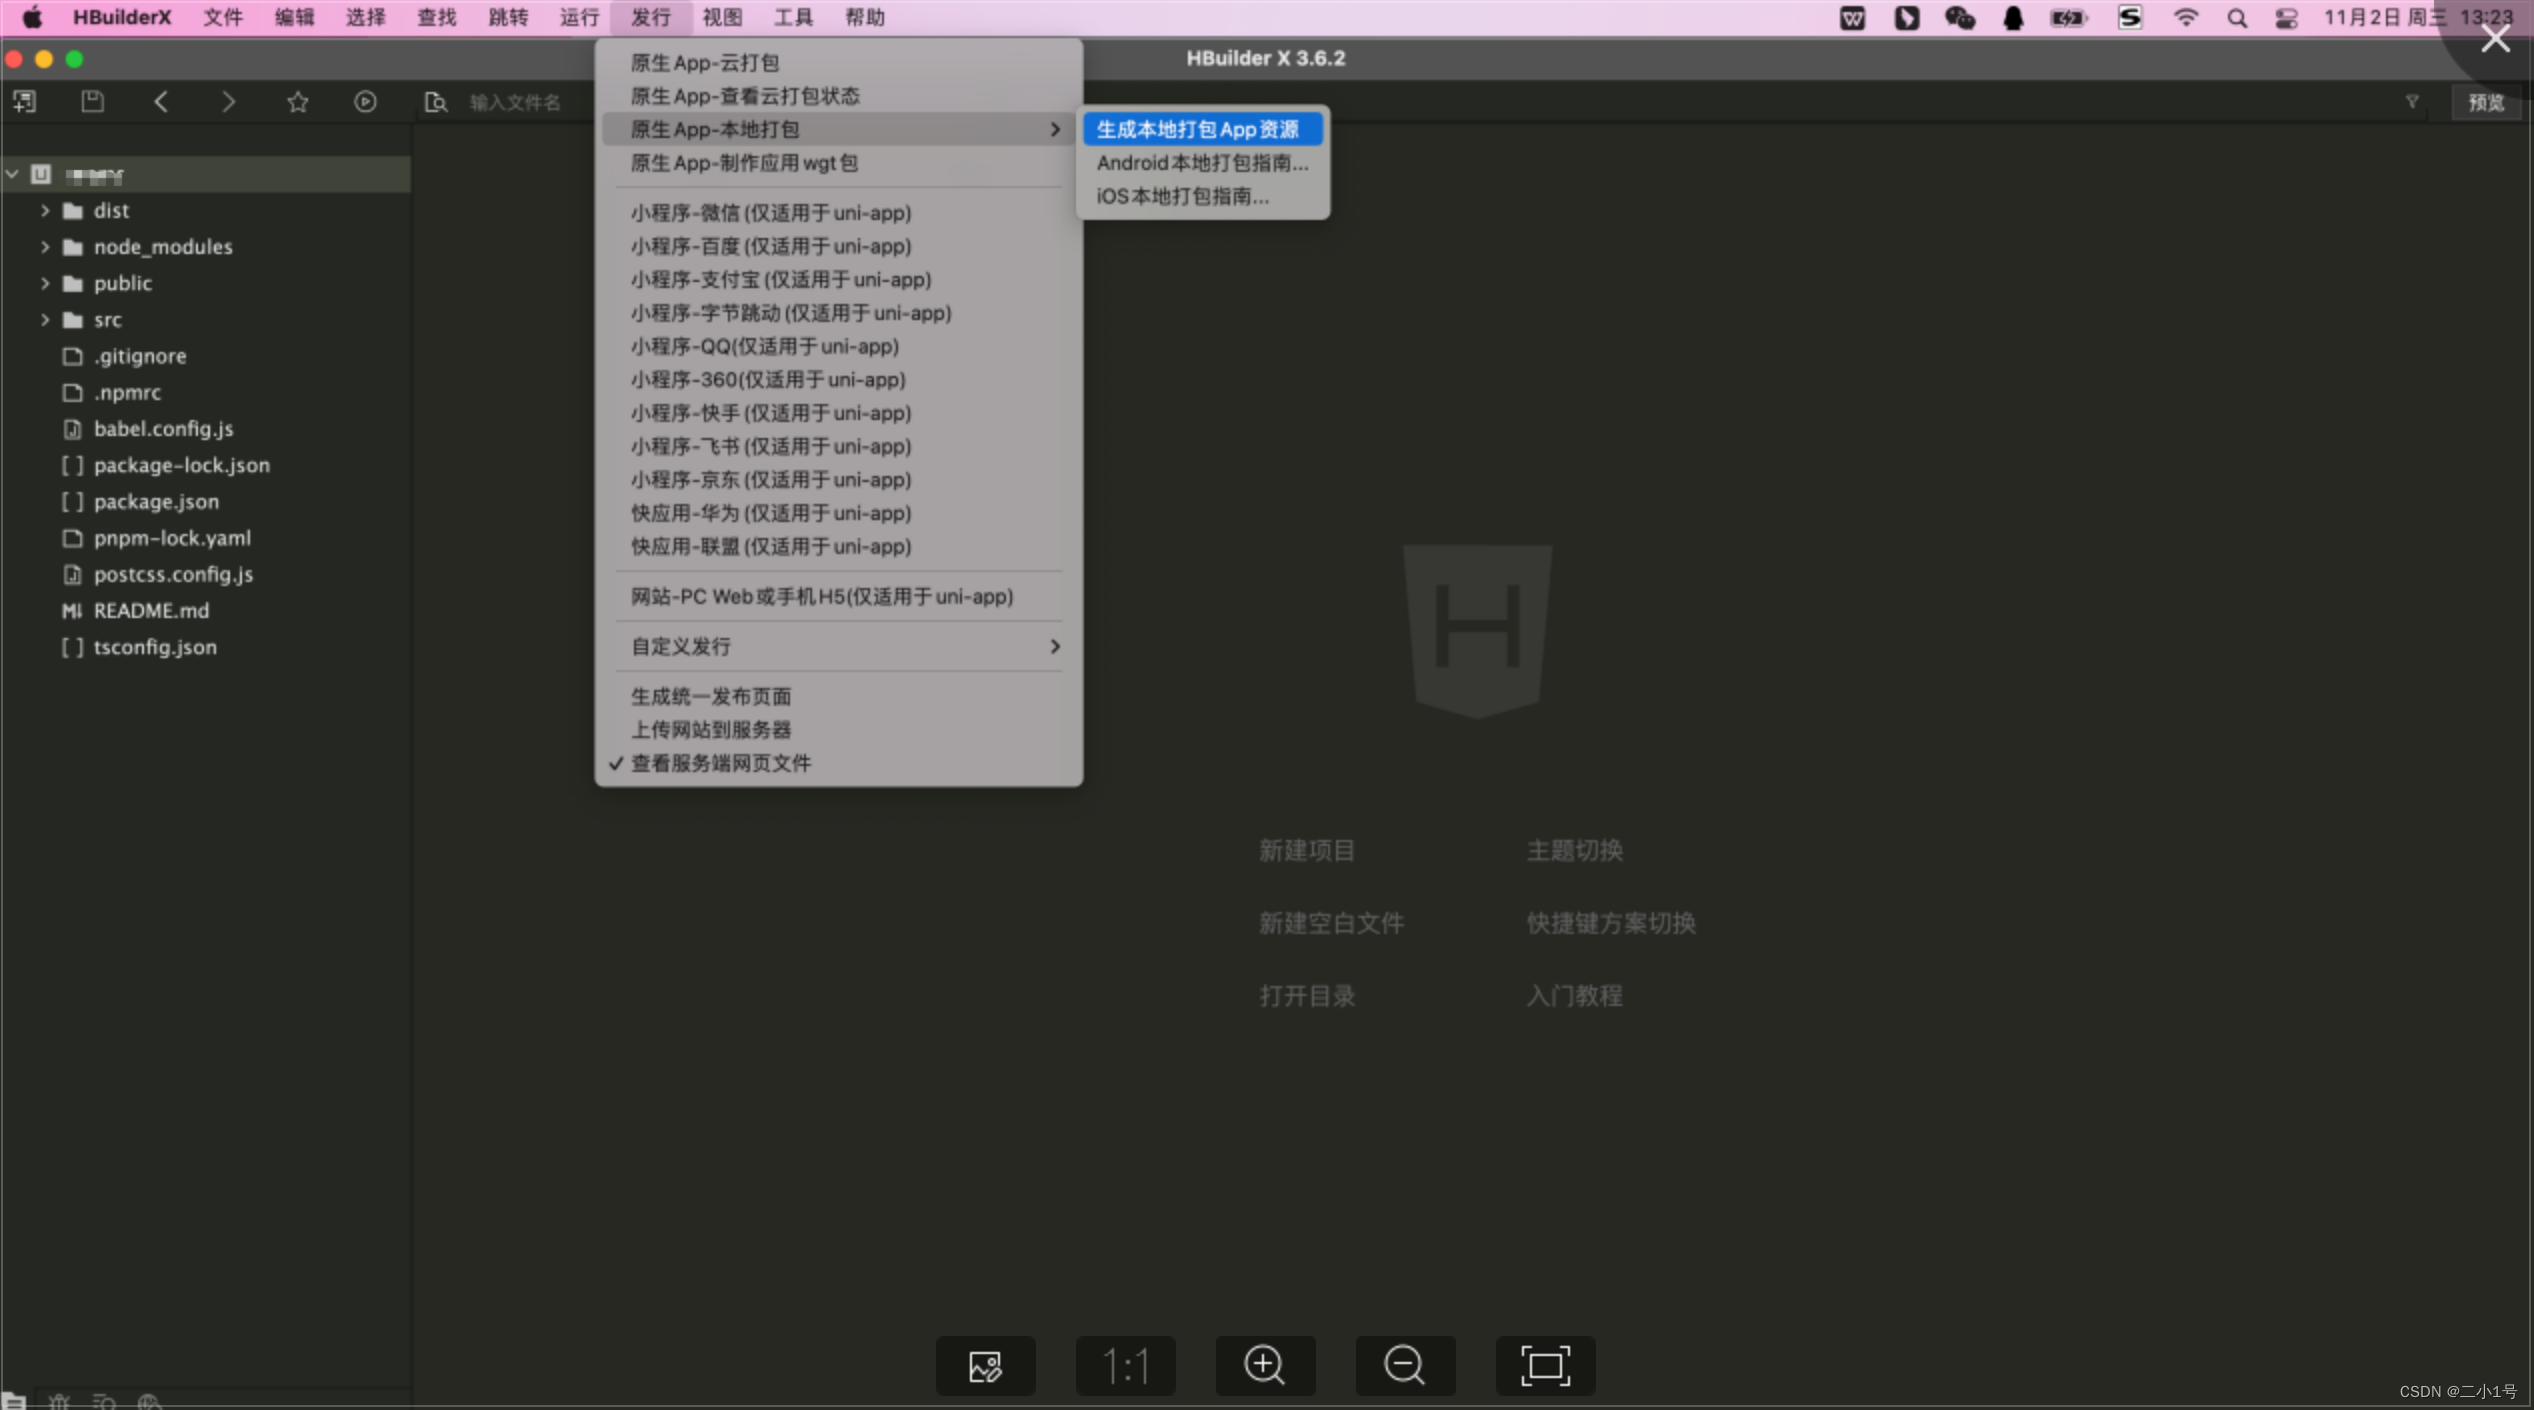Collapse the project root node
The width and height of the screenshot is (2534, 1410).
pyautogui.click(x=12, y=174)
